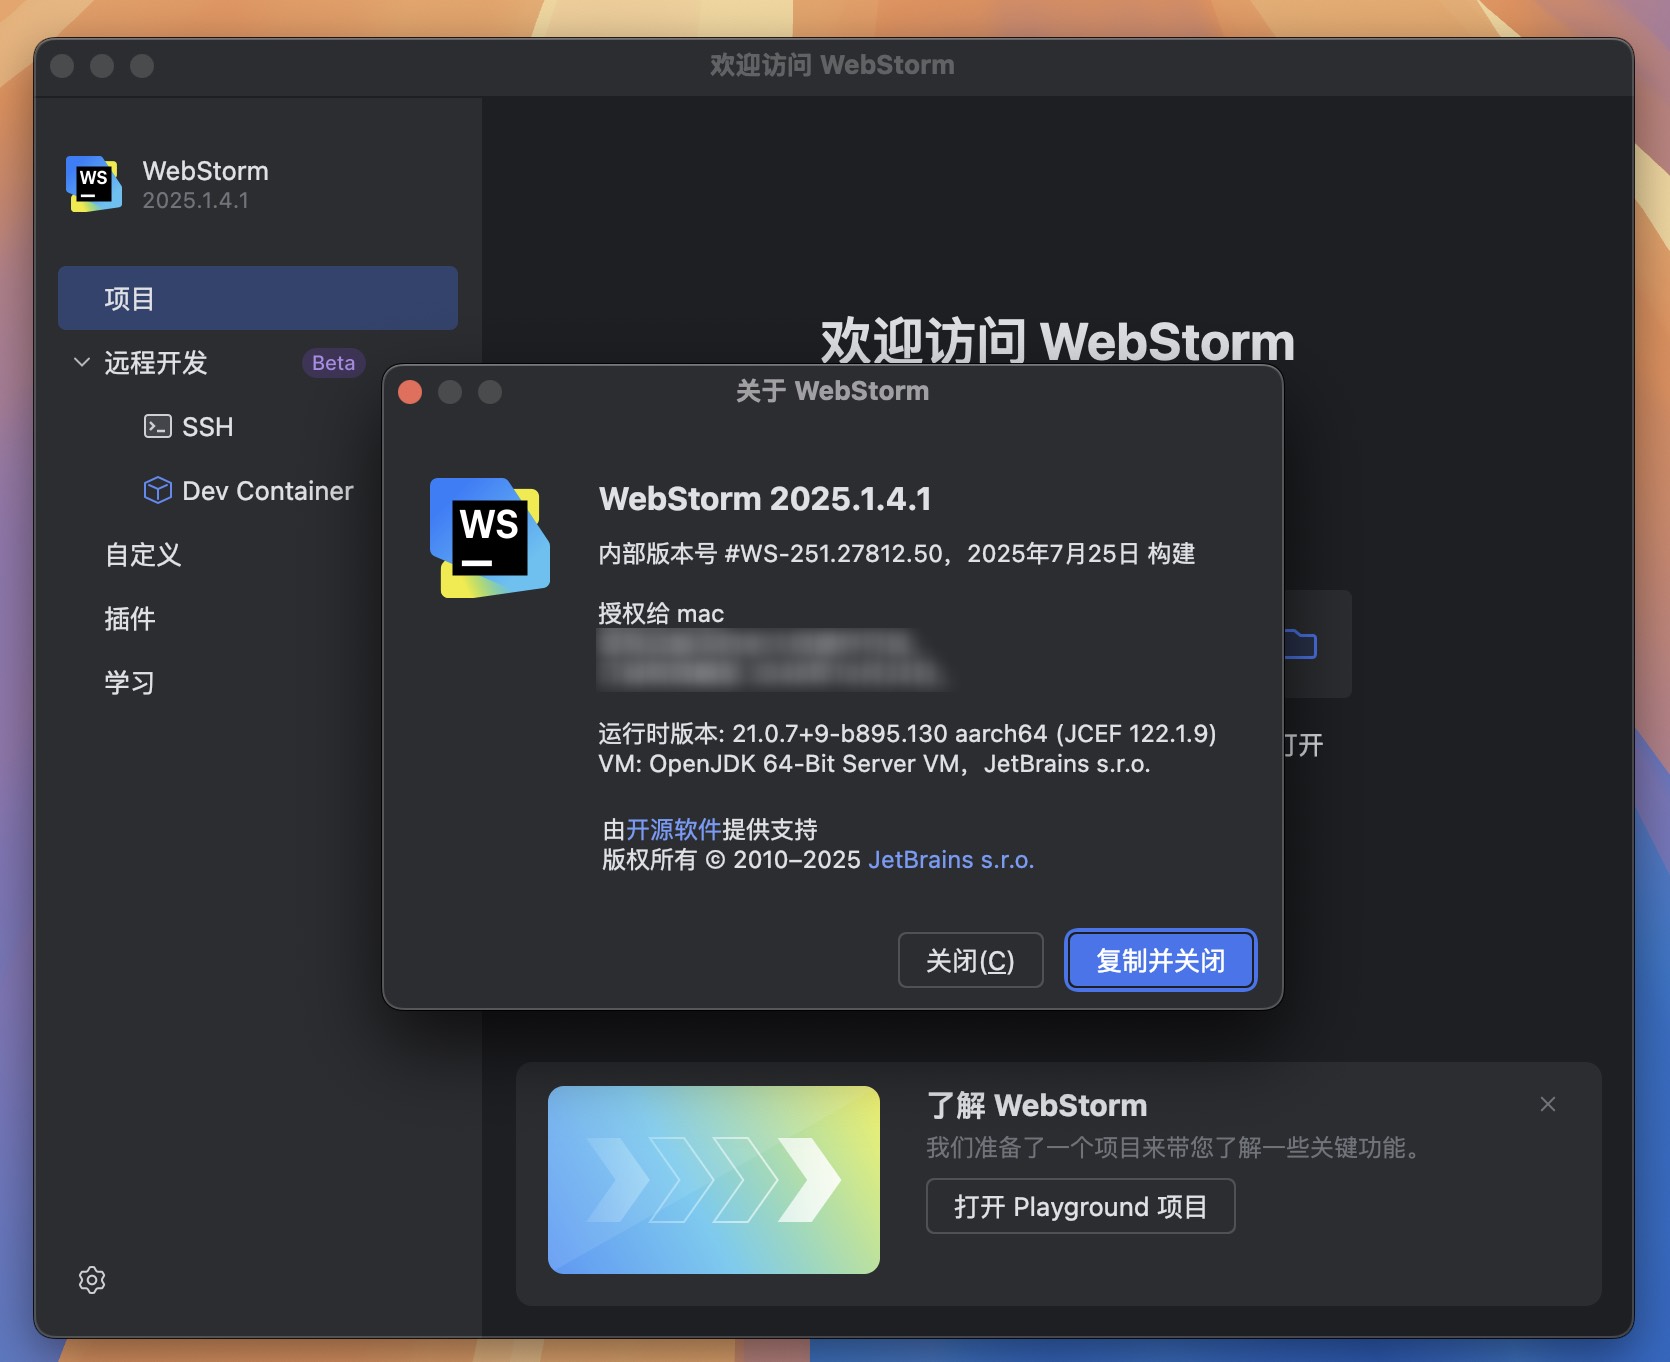Click the Playground arrows thumbnail
The height and width of the screenshot is (1362, 1670).
tap(712, 1180)
